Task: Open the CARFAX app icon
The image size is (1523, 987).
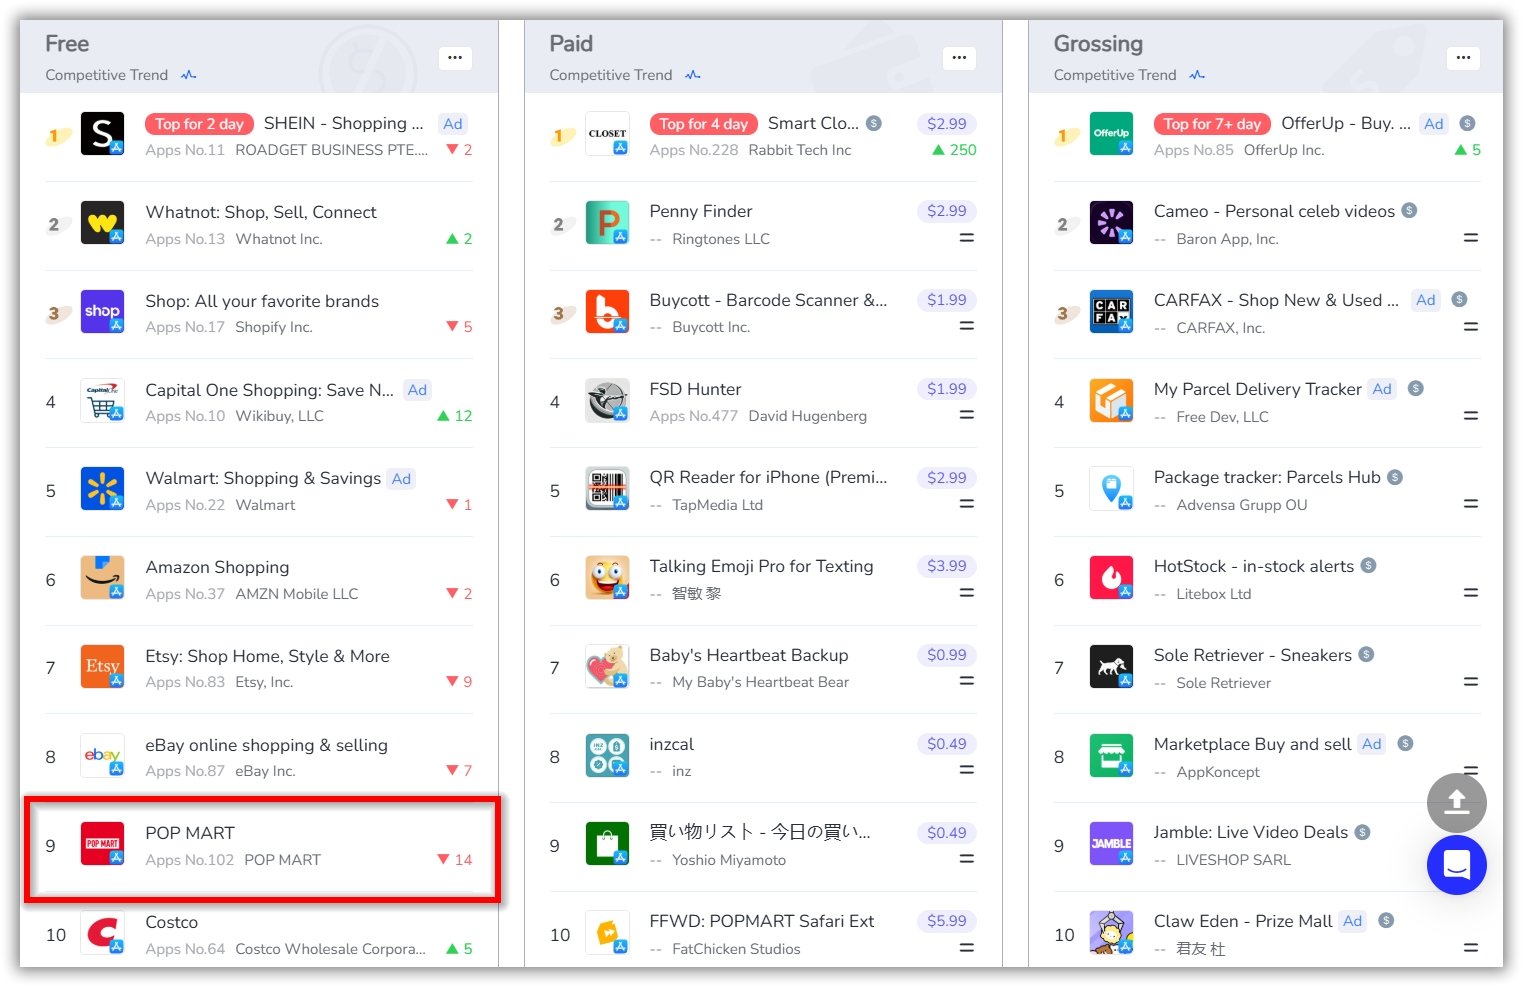Action: [1111, 312]
